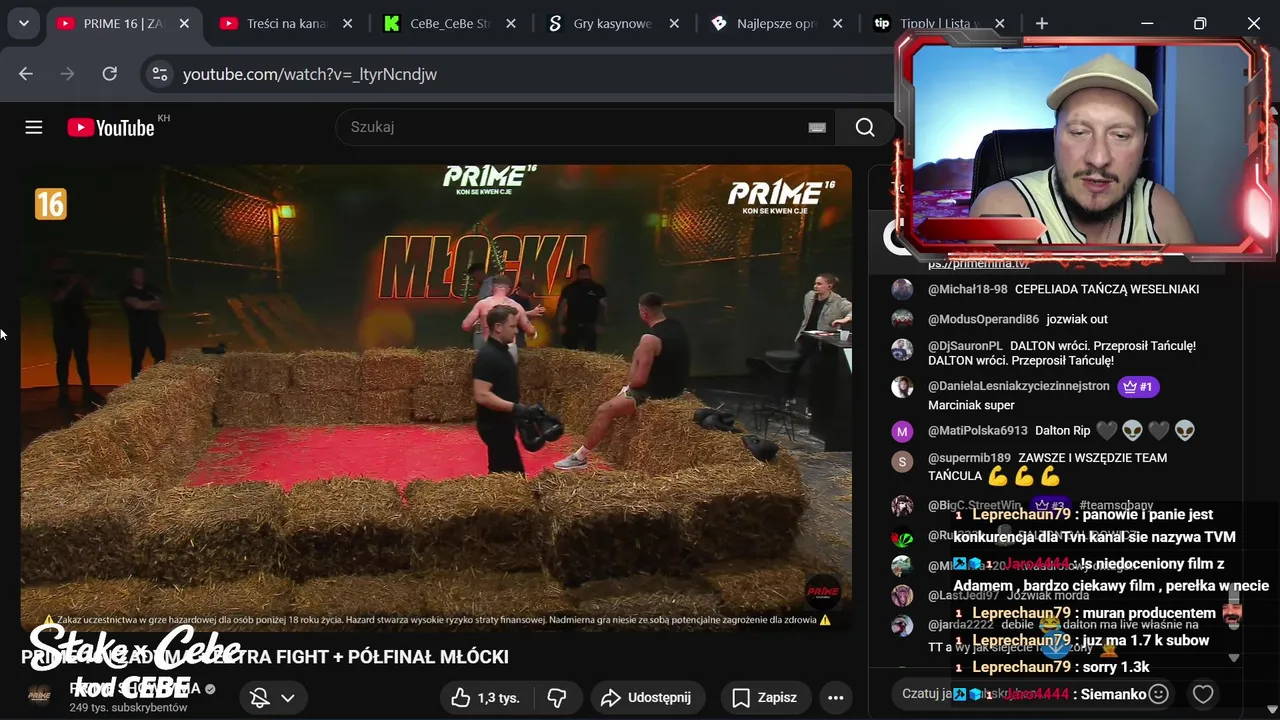Close the Najlepsze tab
The image size is (1280, 720).
coord(837,23)
